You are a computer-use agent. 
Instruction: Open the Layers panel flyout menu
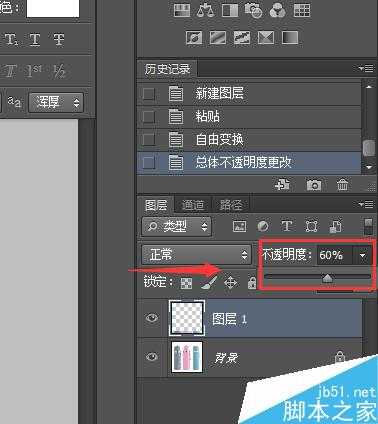pos(366,204)
